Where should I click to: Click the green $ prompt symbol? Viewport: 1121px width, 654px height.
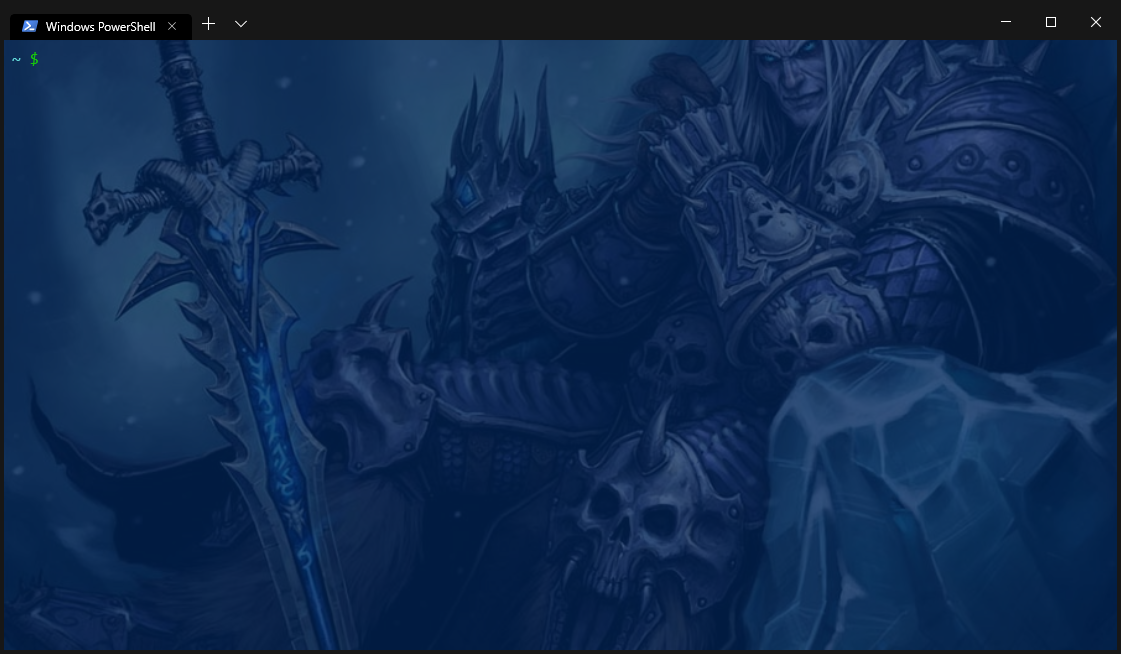(34, 59)
